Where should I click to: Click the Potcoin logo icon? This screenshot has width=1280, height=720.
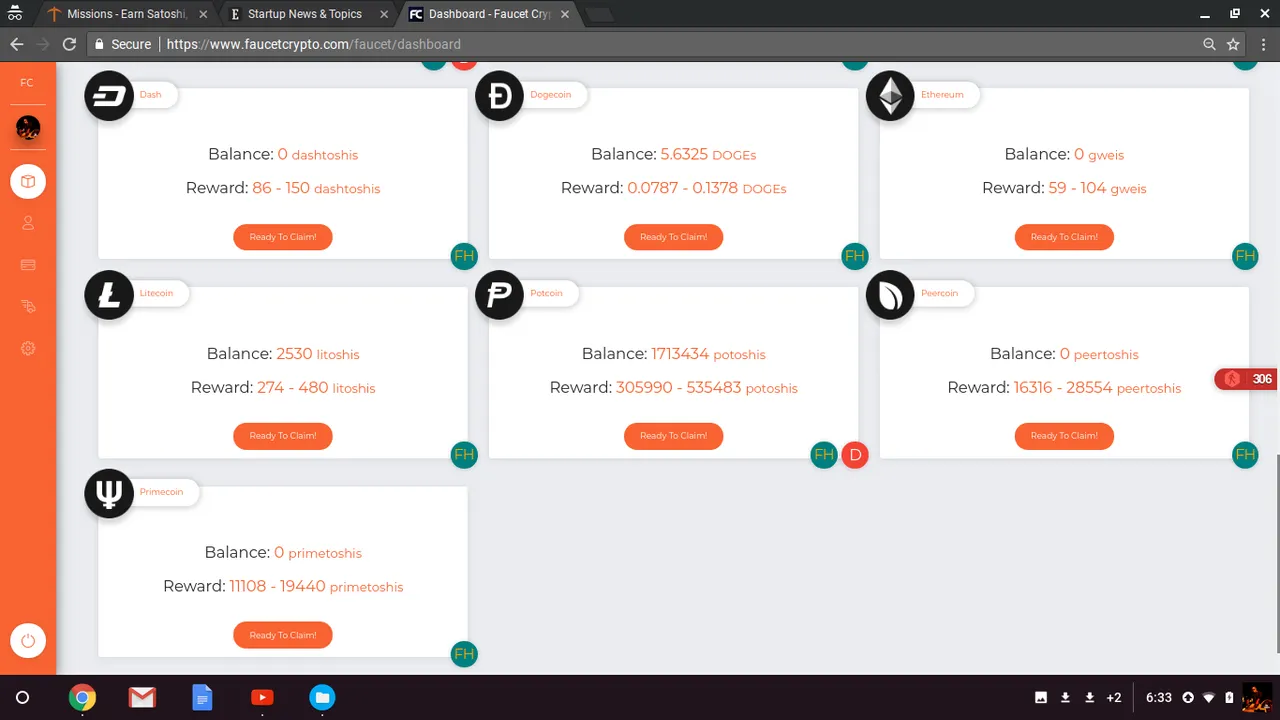499,295
